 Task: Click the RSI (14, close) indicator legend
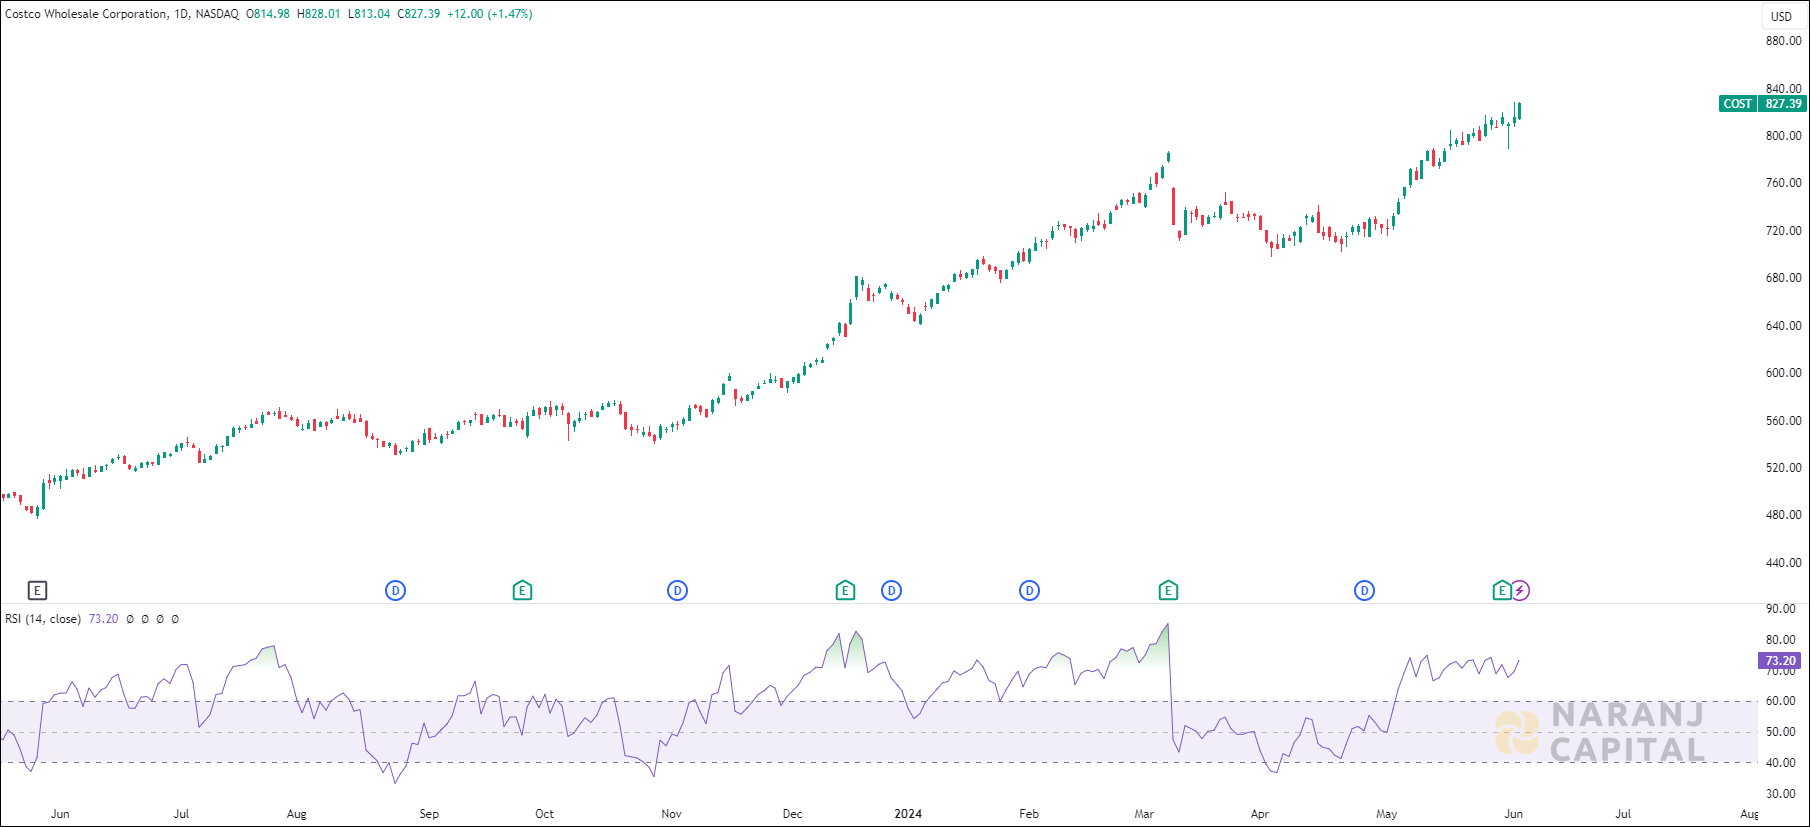tap(43, 619)
